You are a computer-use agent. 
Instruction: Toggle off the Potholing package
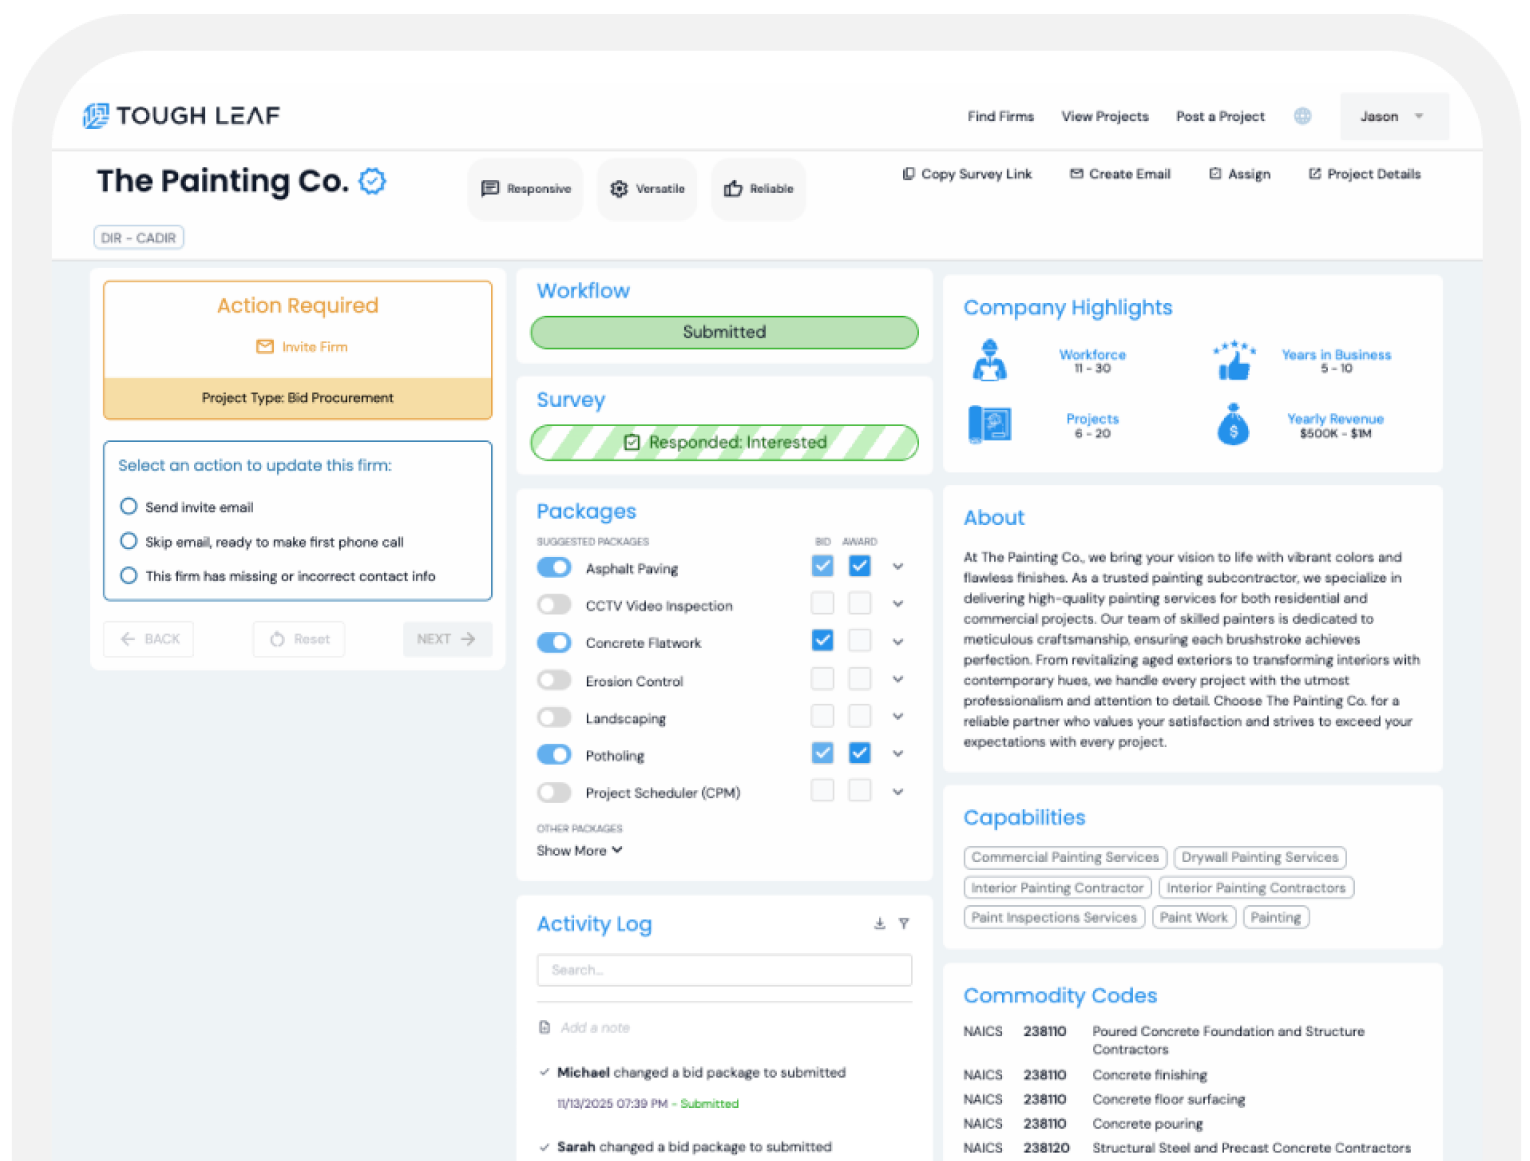554,754
